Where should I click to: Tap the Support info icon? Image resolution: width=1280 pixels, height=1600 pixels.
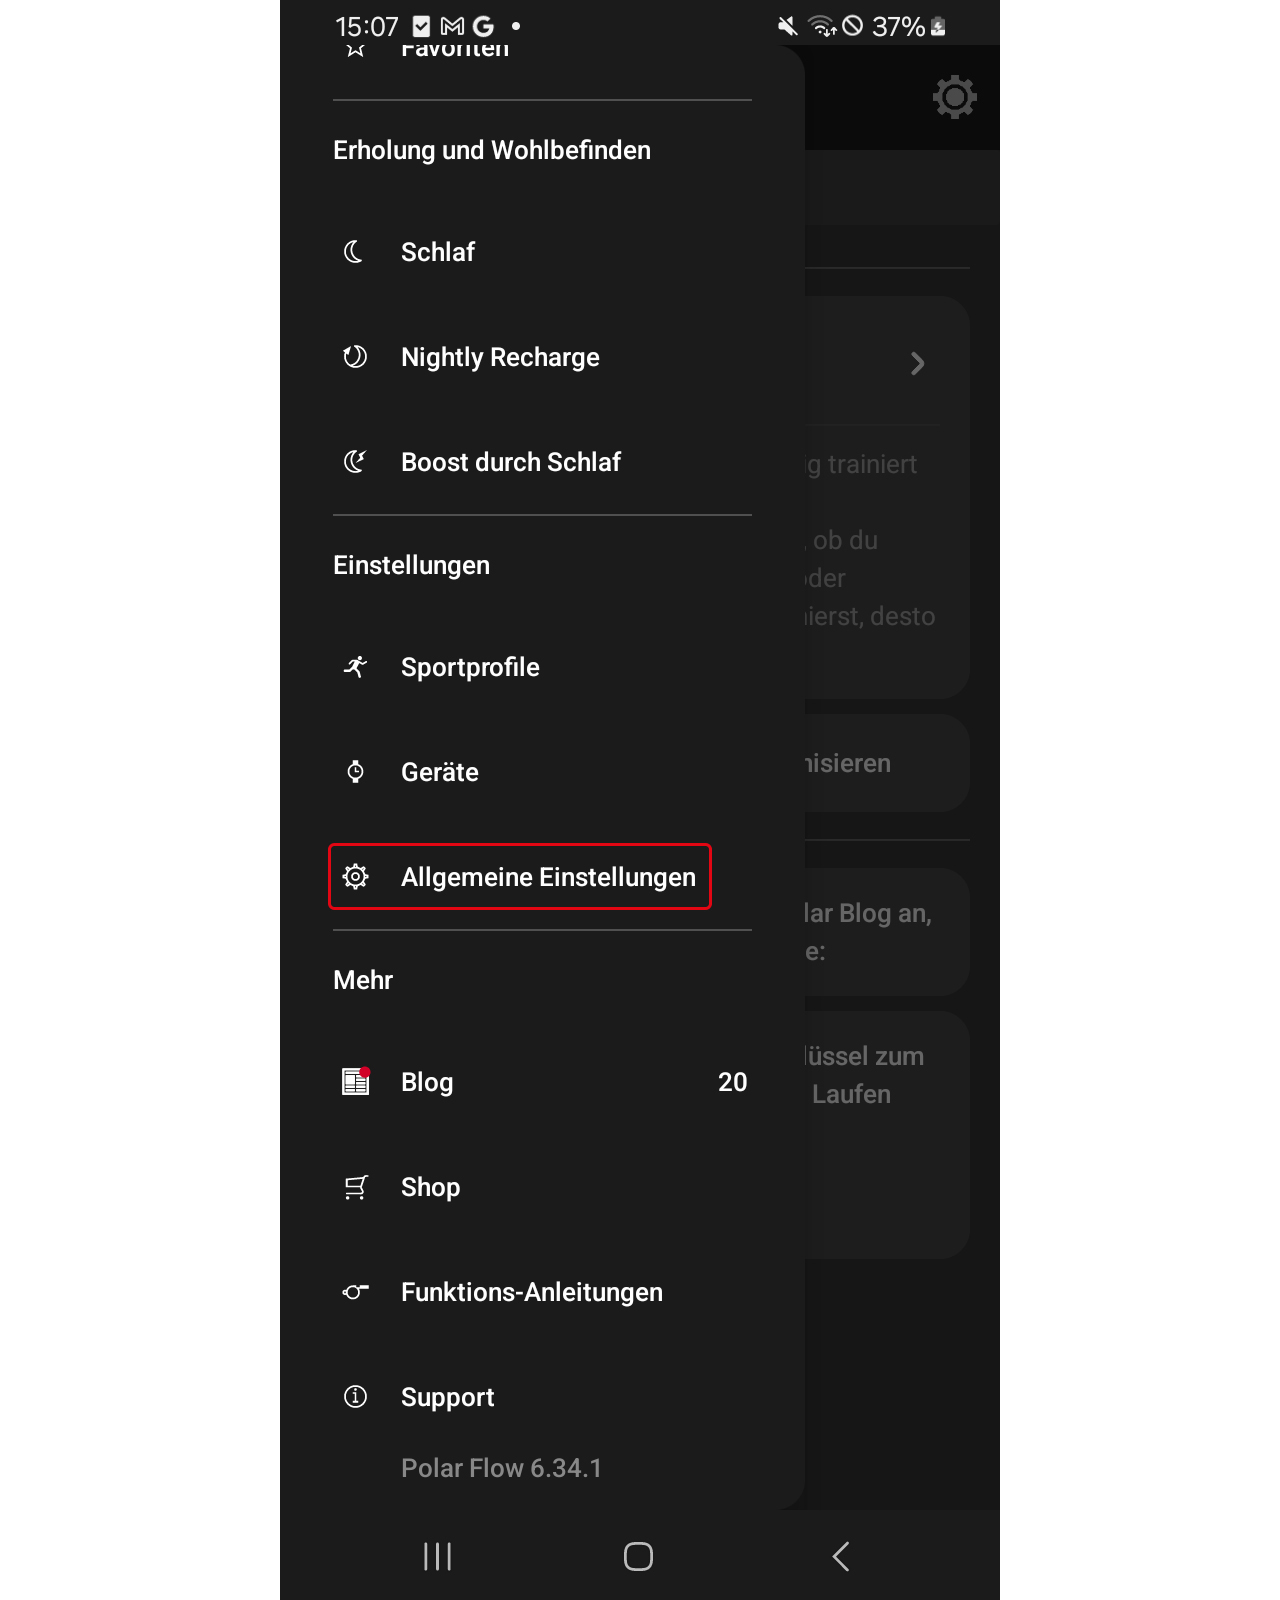tap(355, 1397)
